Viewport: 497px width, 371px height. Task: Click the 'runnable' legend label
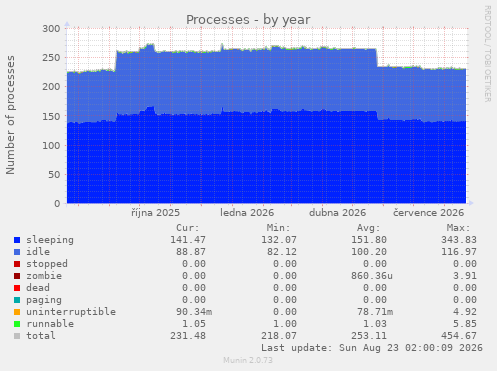pos(50,324)
